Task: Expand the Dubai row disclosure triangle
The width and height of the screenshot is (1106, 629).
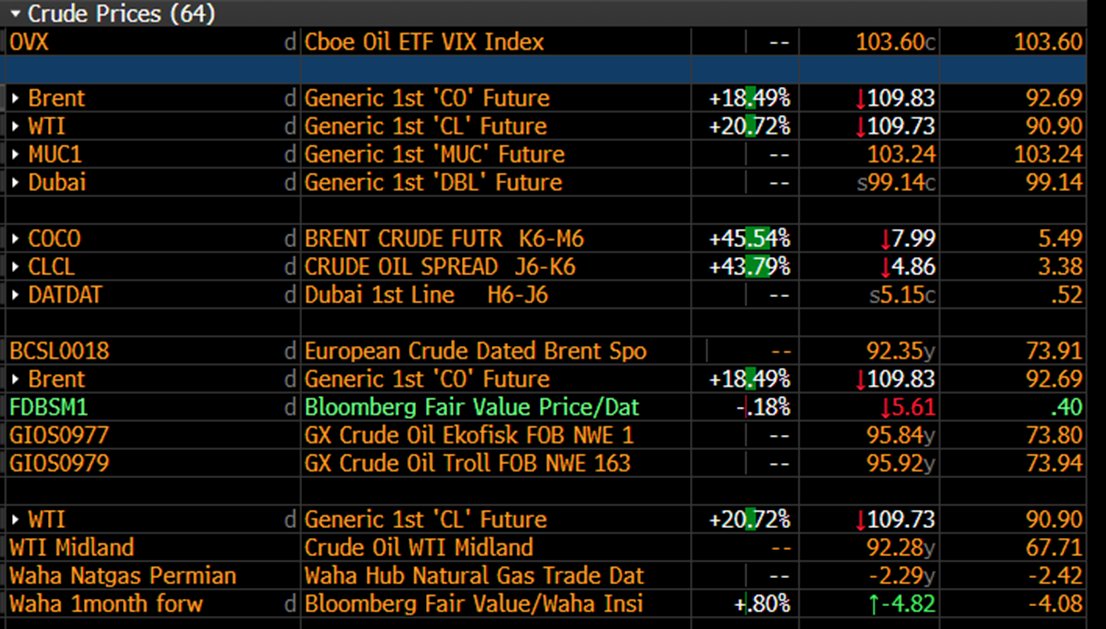Action: (16, 183)
